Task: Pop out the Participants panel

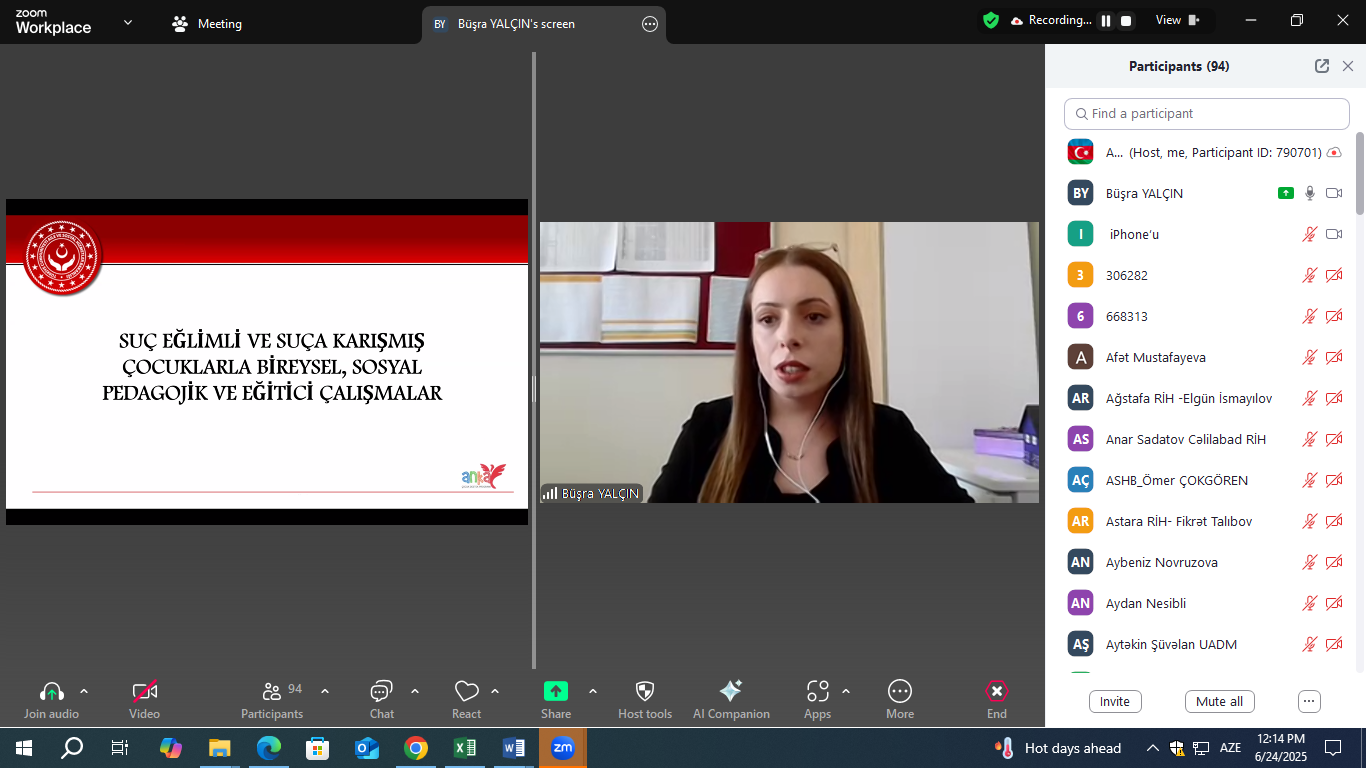Action: (x=1322, y=66)
